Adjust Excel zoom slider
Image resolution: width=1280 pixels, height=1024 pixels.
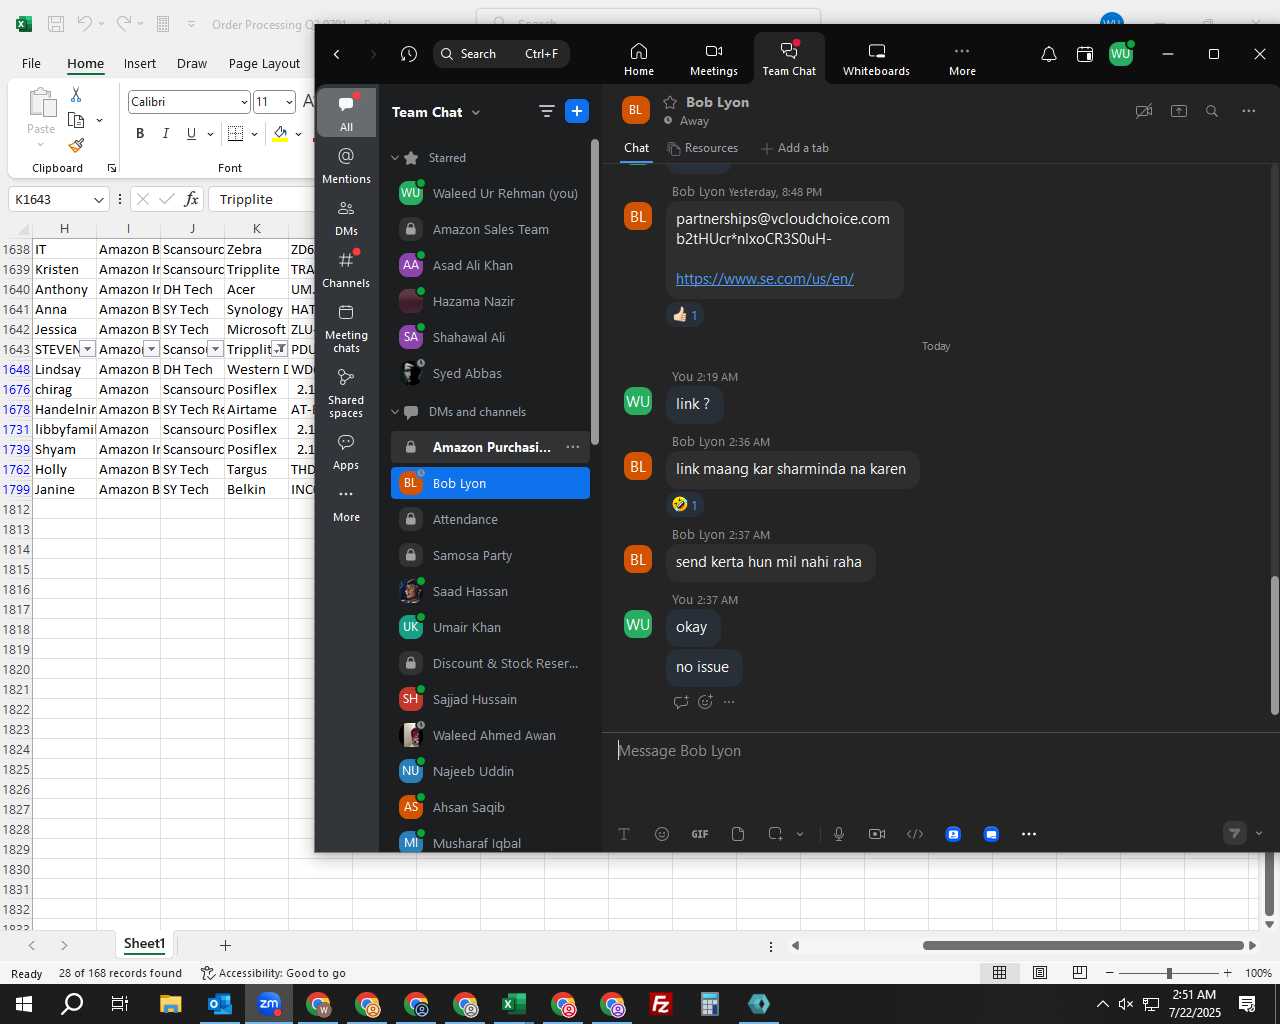point(1168,973)
